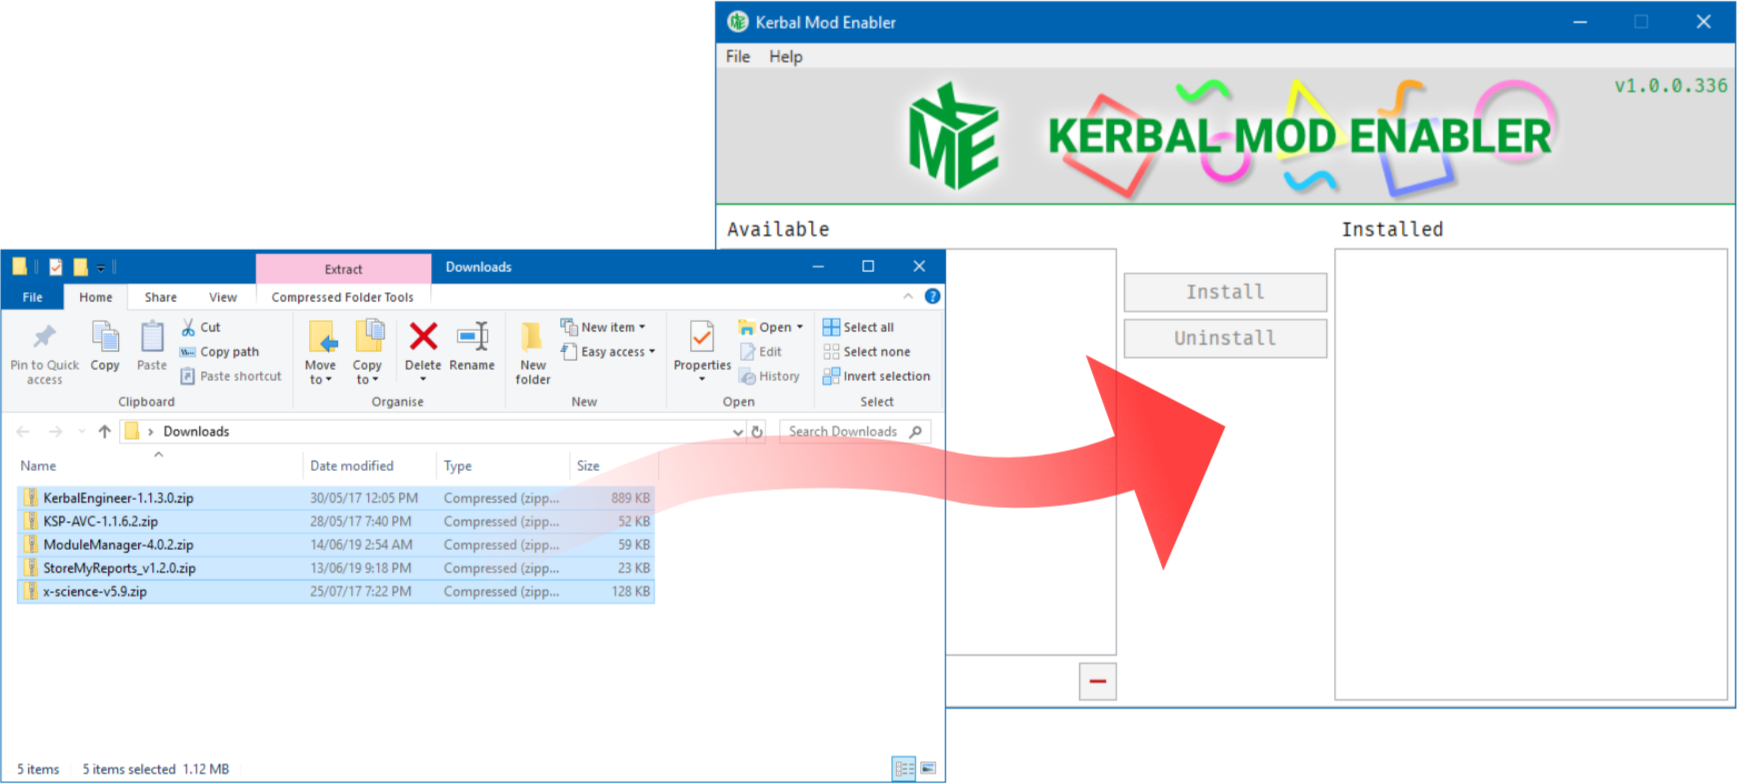The width and height of the screenshot is (1738, 784).
Task: Open the Quick Access Toolbar customize dropdown
Action: (x=101, y=267)
